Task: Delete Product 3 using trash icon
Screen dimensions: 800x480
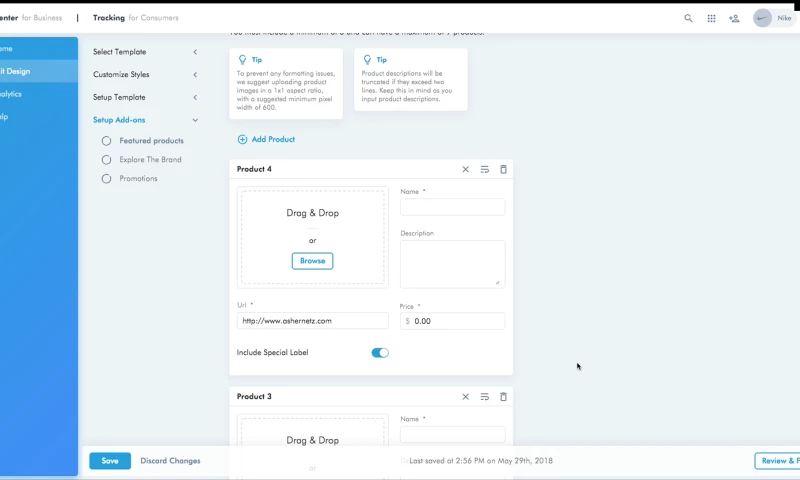Action: click(503, 396)
